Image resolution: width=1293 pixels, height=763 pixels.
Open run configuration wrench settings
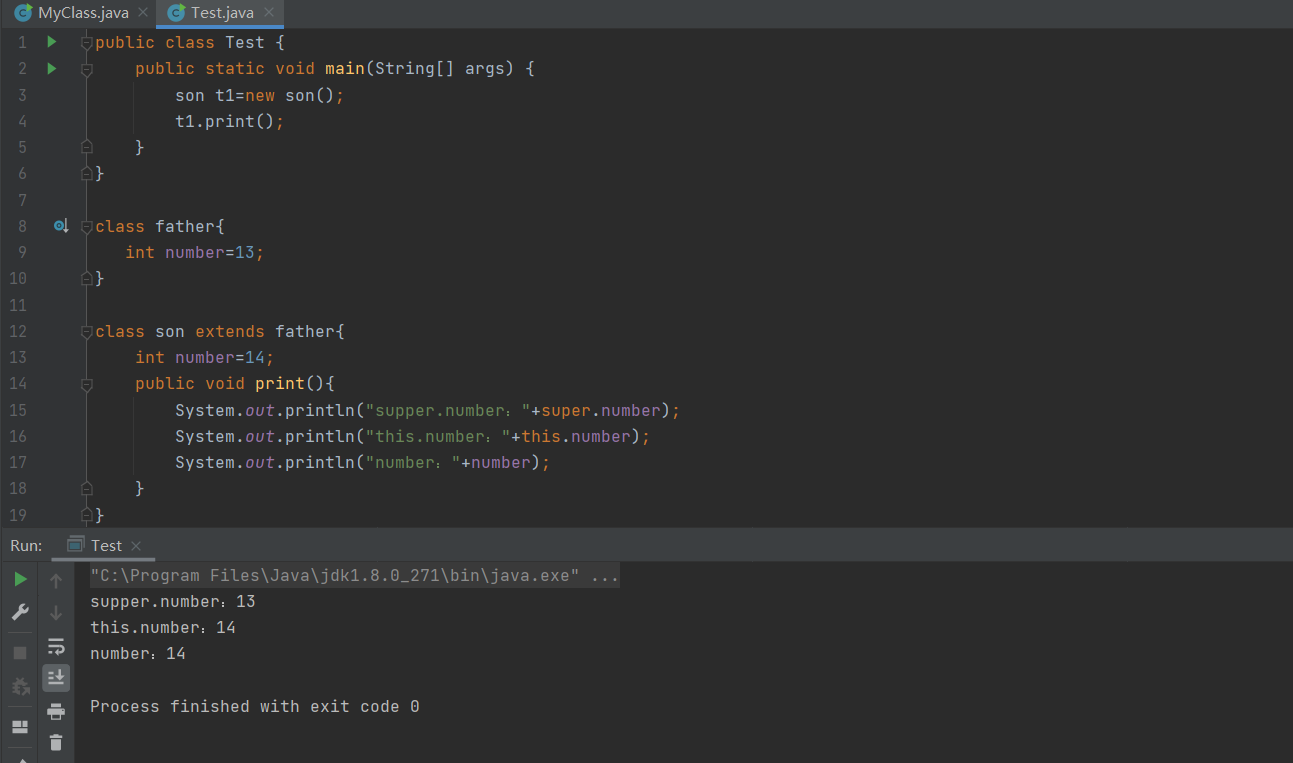[20, 612]
